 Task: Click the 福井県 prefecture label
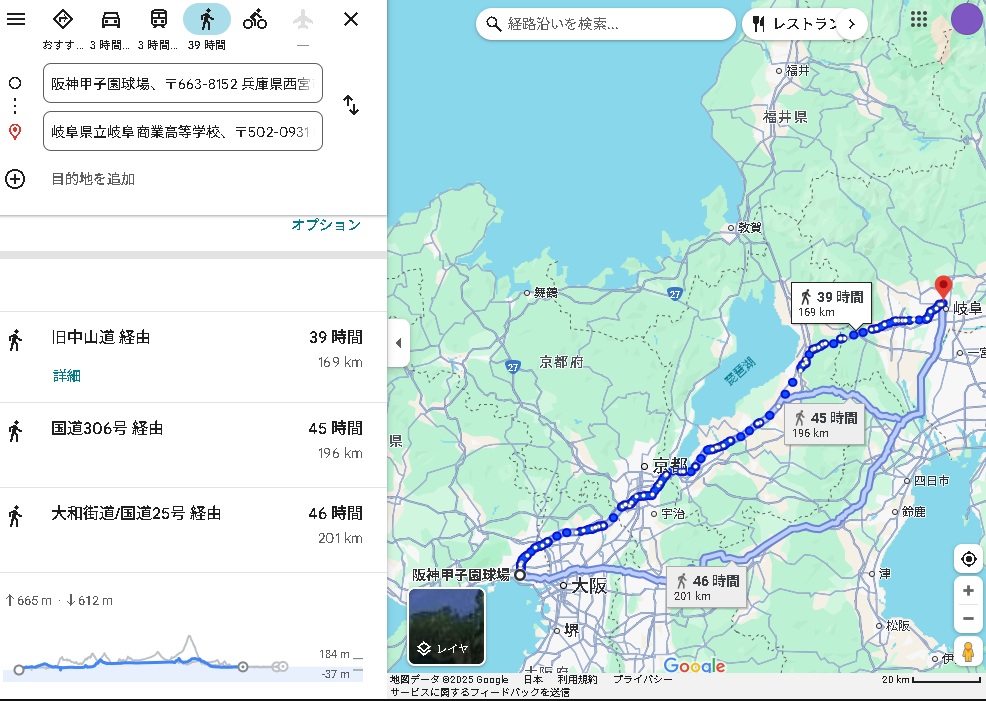[x=785, y=116]
